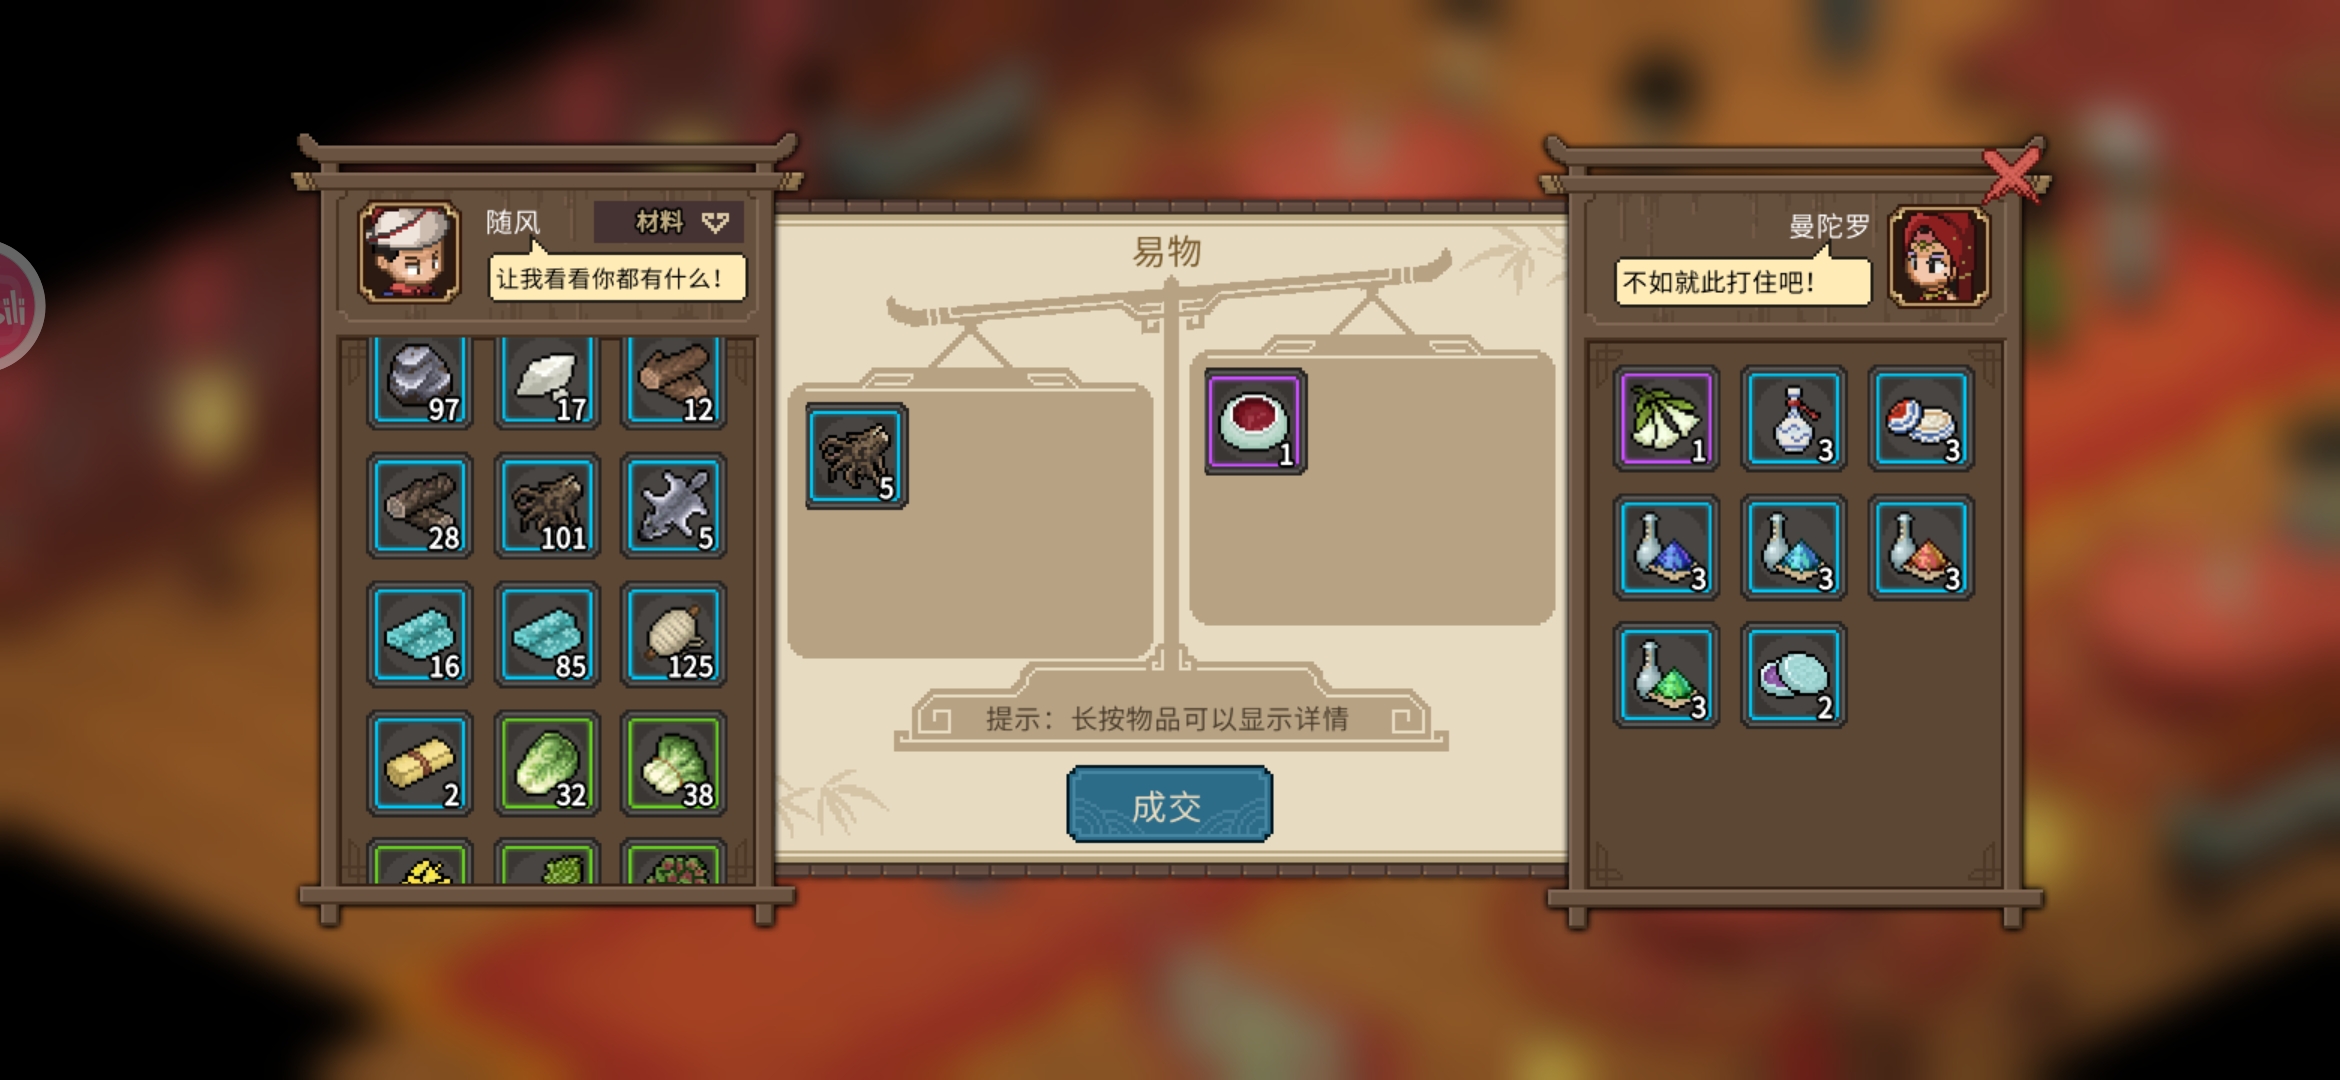The image size is (2340, 1080).
Task: Choose the gray animal hide with 5
Action: tap(673, 505)
